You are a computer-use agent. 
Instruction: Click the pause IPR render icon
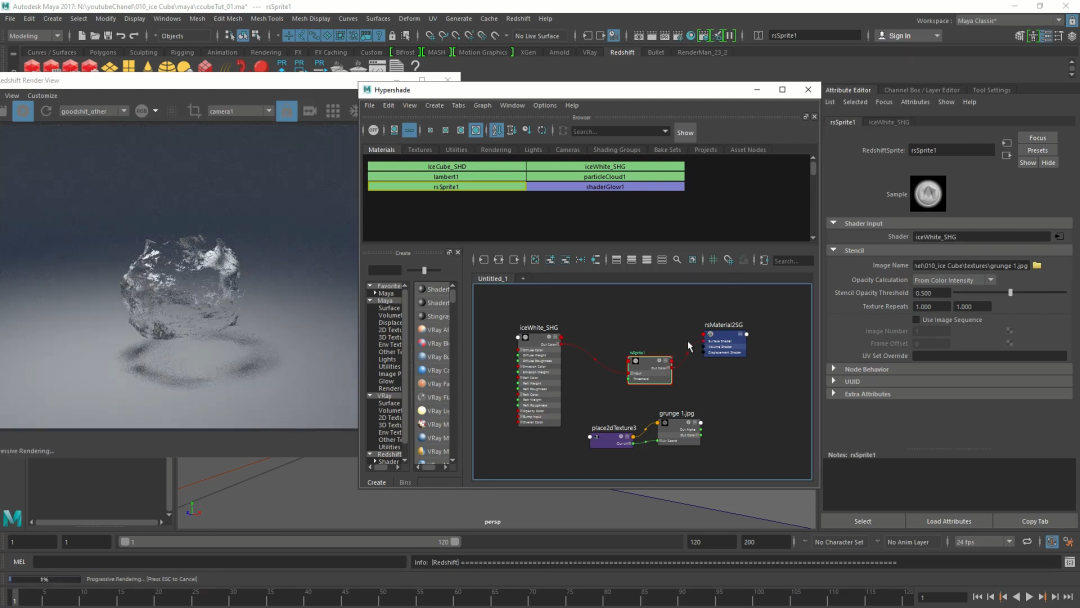pyautogui.click(x=729, y=35)
